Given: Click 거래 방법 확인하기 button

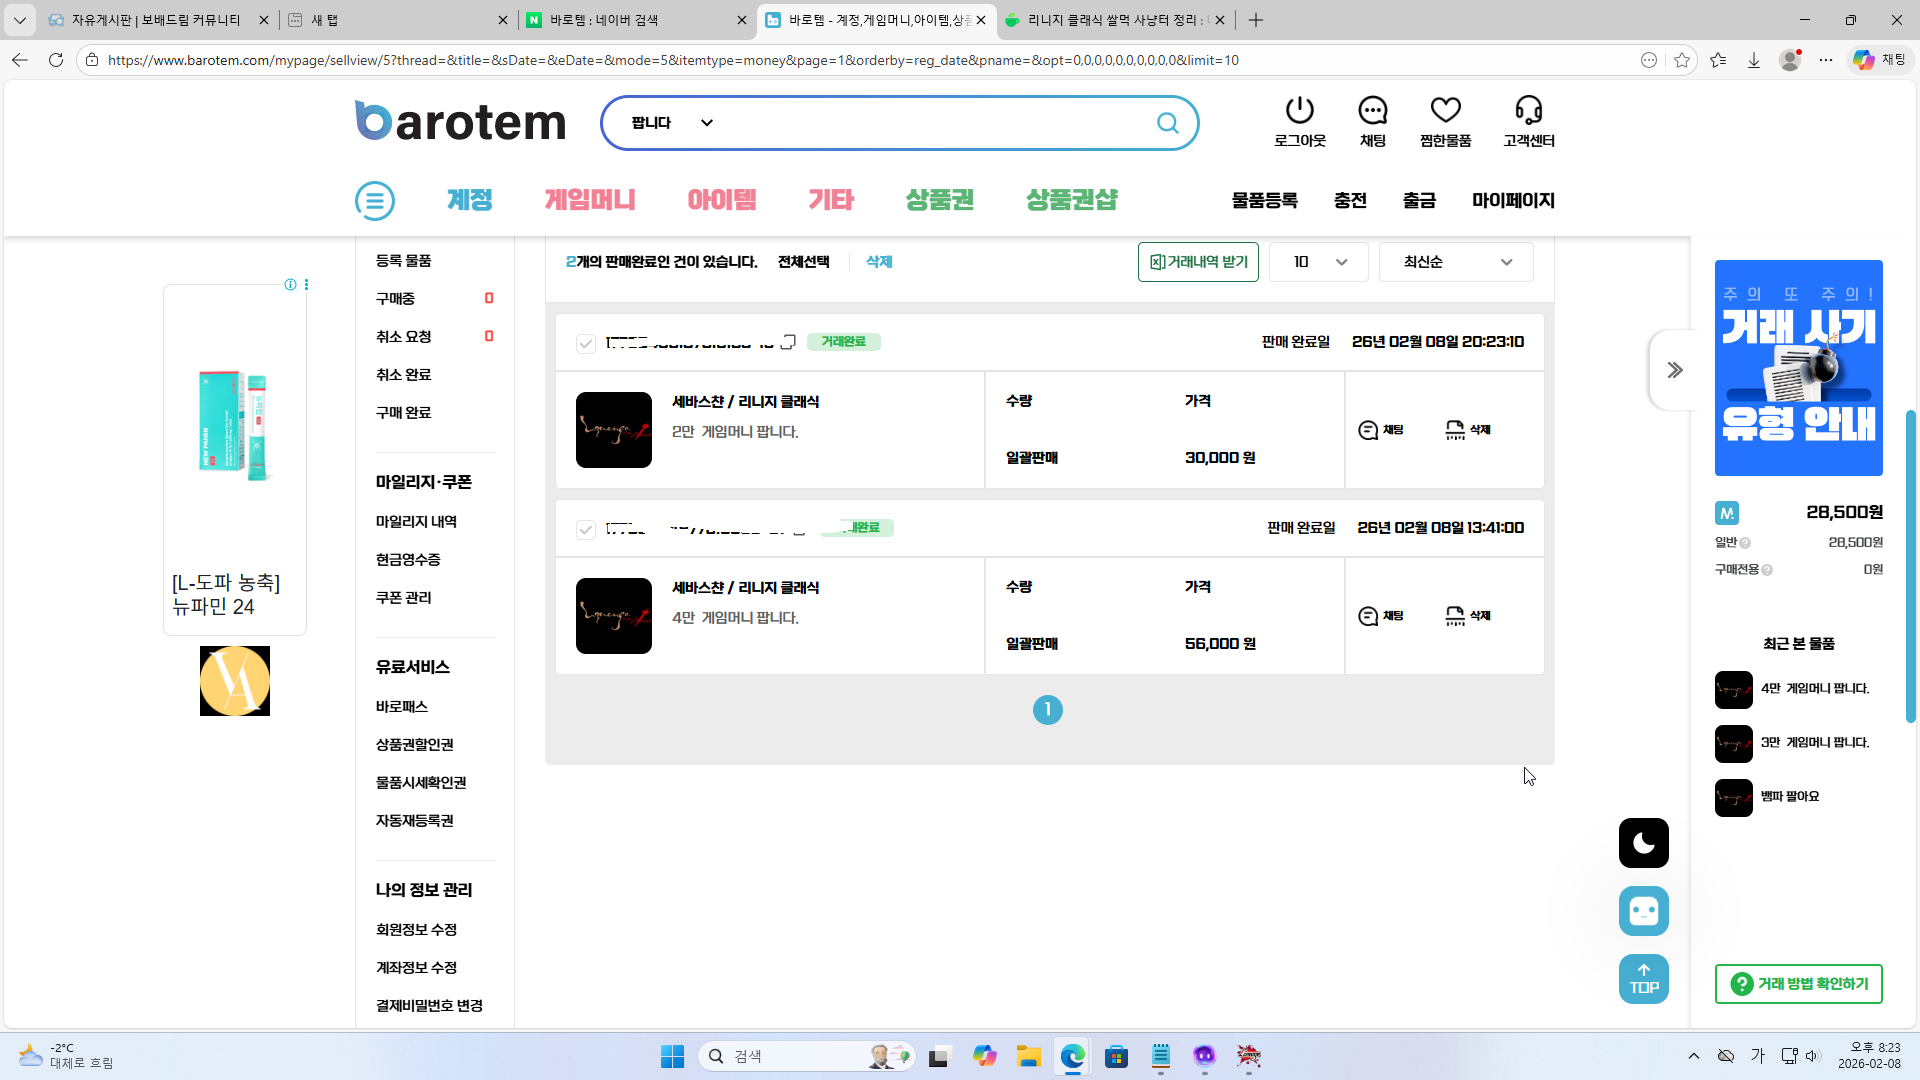Looking at the screenshot, I should (x=1799, y=984).
